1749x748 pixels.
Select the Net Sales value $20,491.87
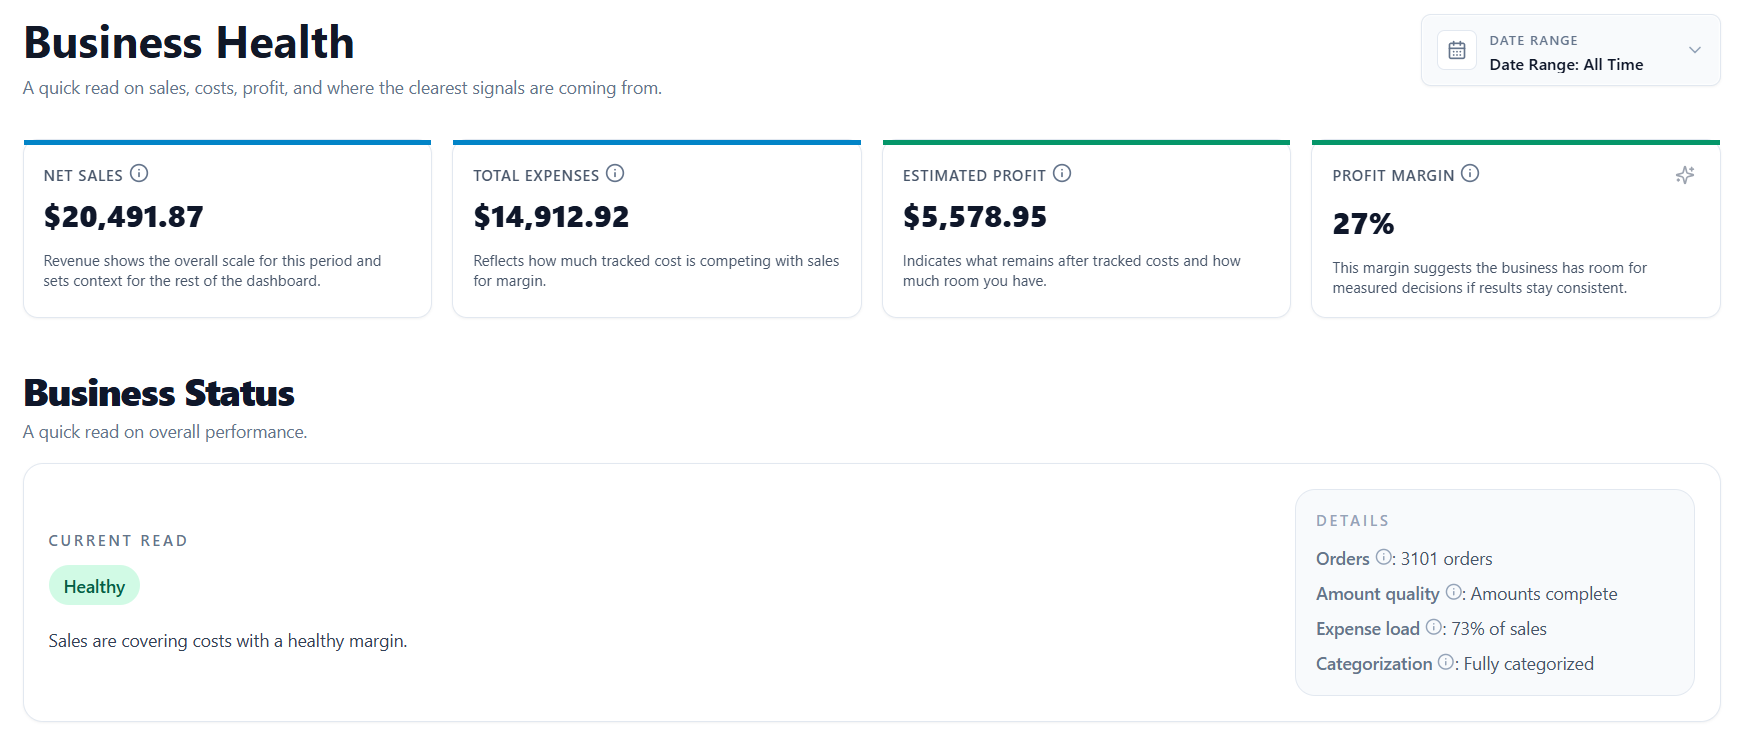[x=123, y=216]
